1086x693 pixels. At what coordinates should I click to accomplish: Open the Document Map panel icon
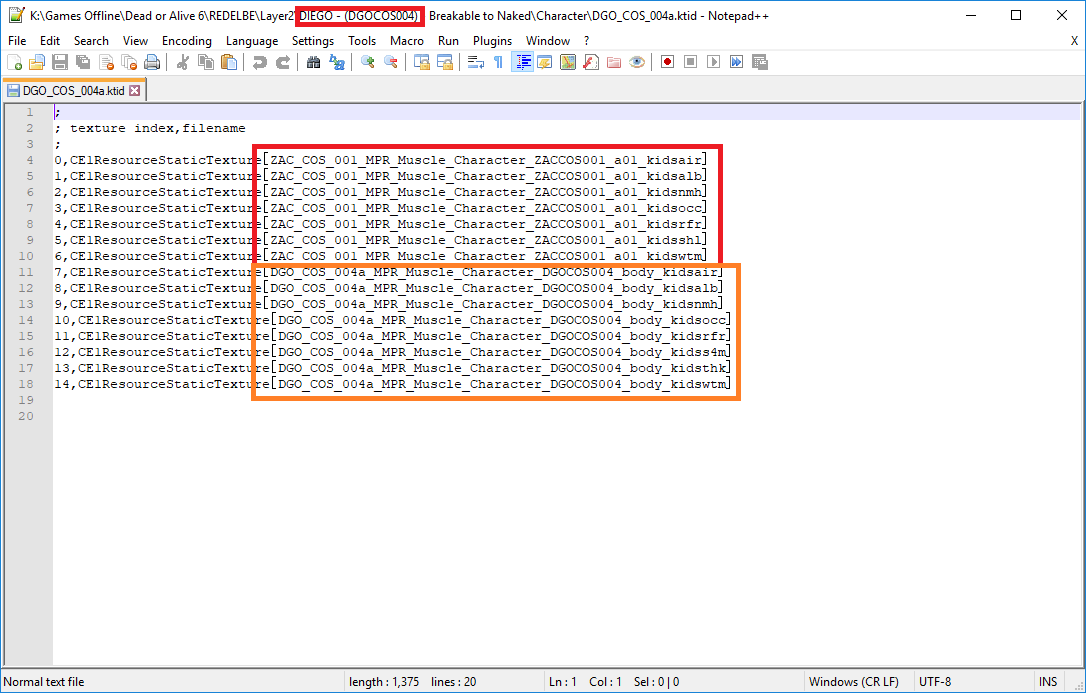(x=568, y=62)
